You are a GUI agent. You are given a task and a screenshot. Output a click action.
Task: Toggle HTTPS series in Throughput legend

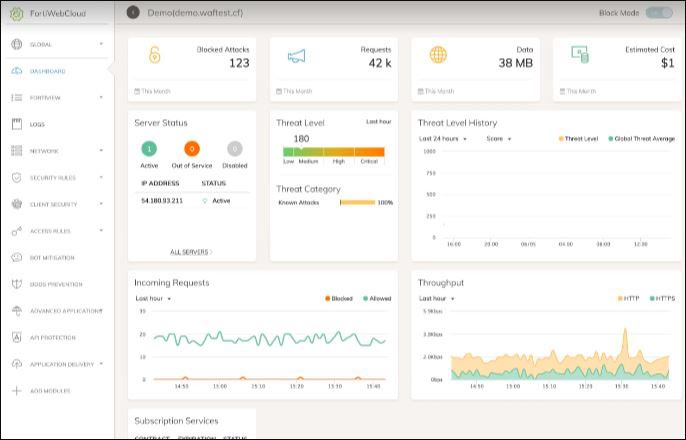pyautogui.click(x=662, y=298)
